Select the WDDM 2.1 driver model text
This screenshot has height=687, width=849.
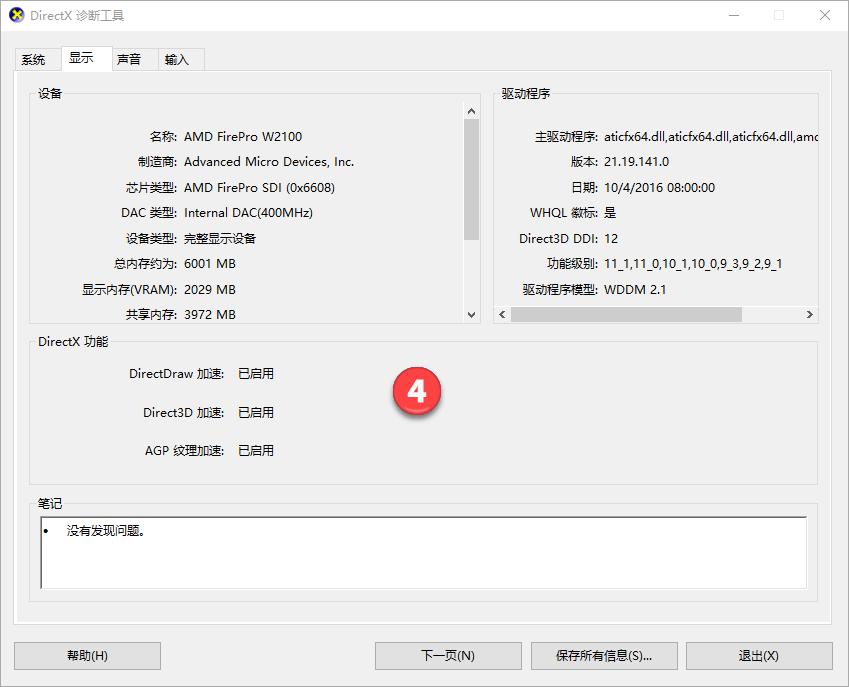pyautogui.click(x=633, y=289)
